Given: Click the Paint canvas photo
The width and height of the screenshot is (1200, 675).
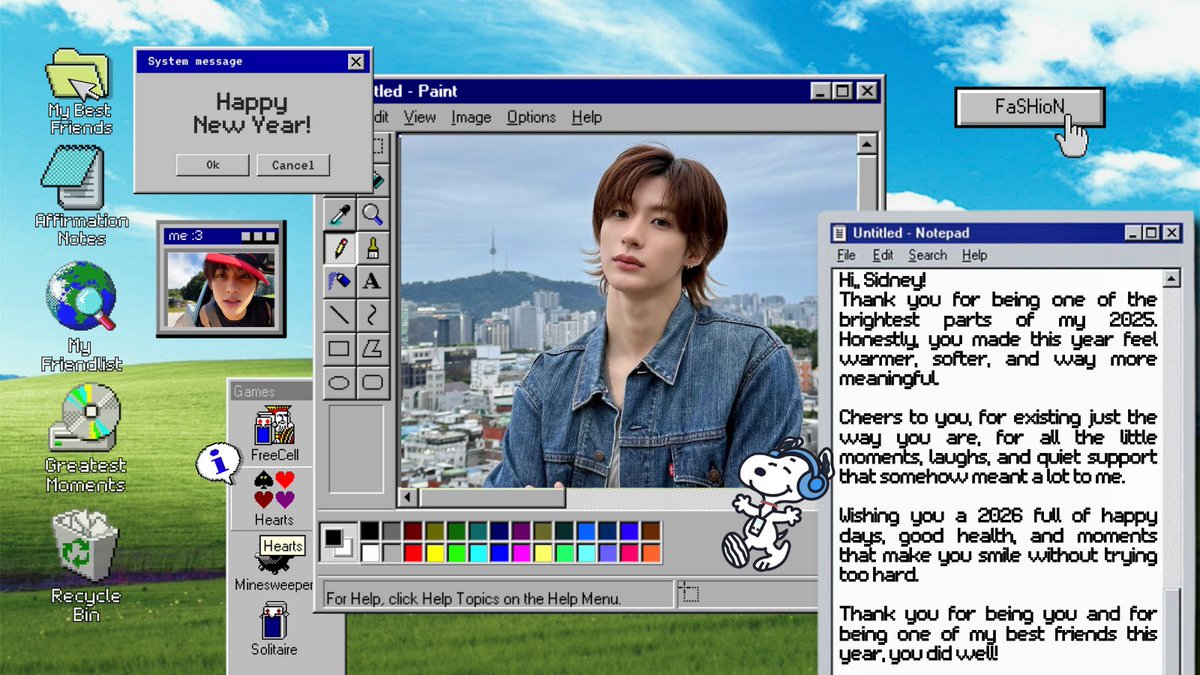Looking at the screenshot, I should point(628,311).
